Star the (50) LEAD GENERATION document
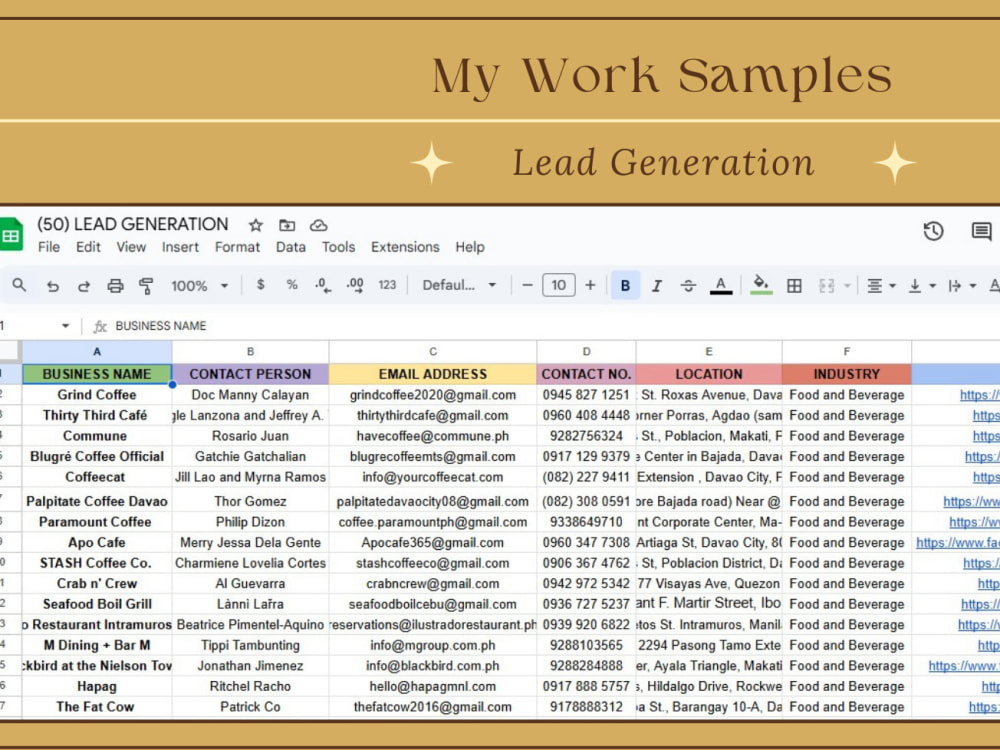Viewport: 1000px width, 750px height. pos(256,225)
